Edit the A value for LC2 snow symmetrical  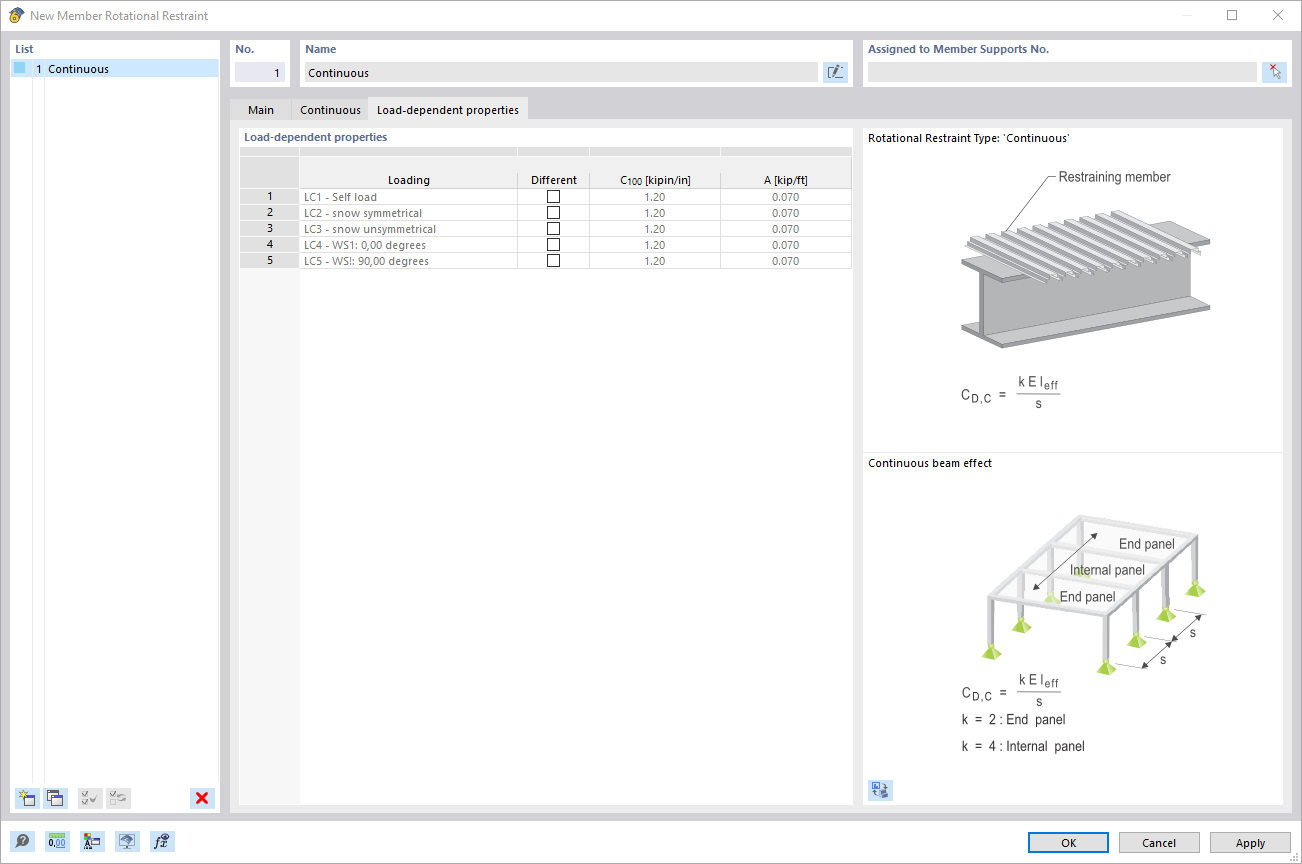(x=785, y=212)
